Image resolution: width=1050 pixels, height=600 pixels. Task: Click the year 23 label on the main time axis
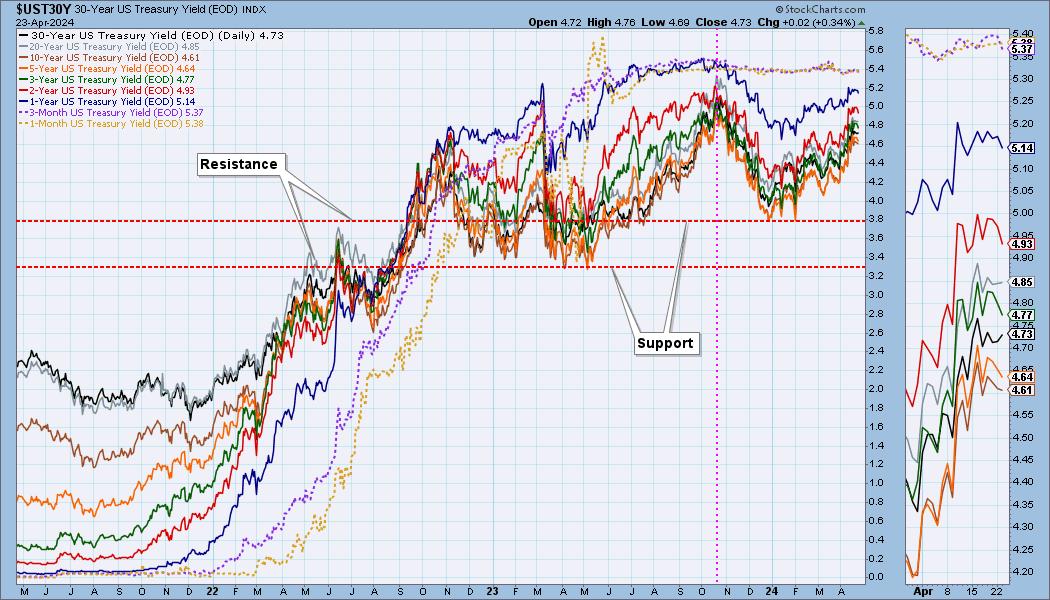click(492, 592)
